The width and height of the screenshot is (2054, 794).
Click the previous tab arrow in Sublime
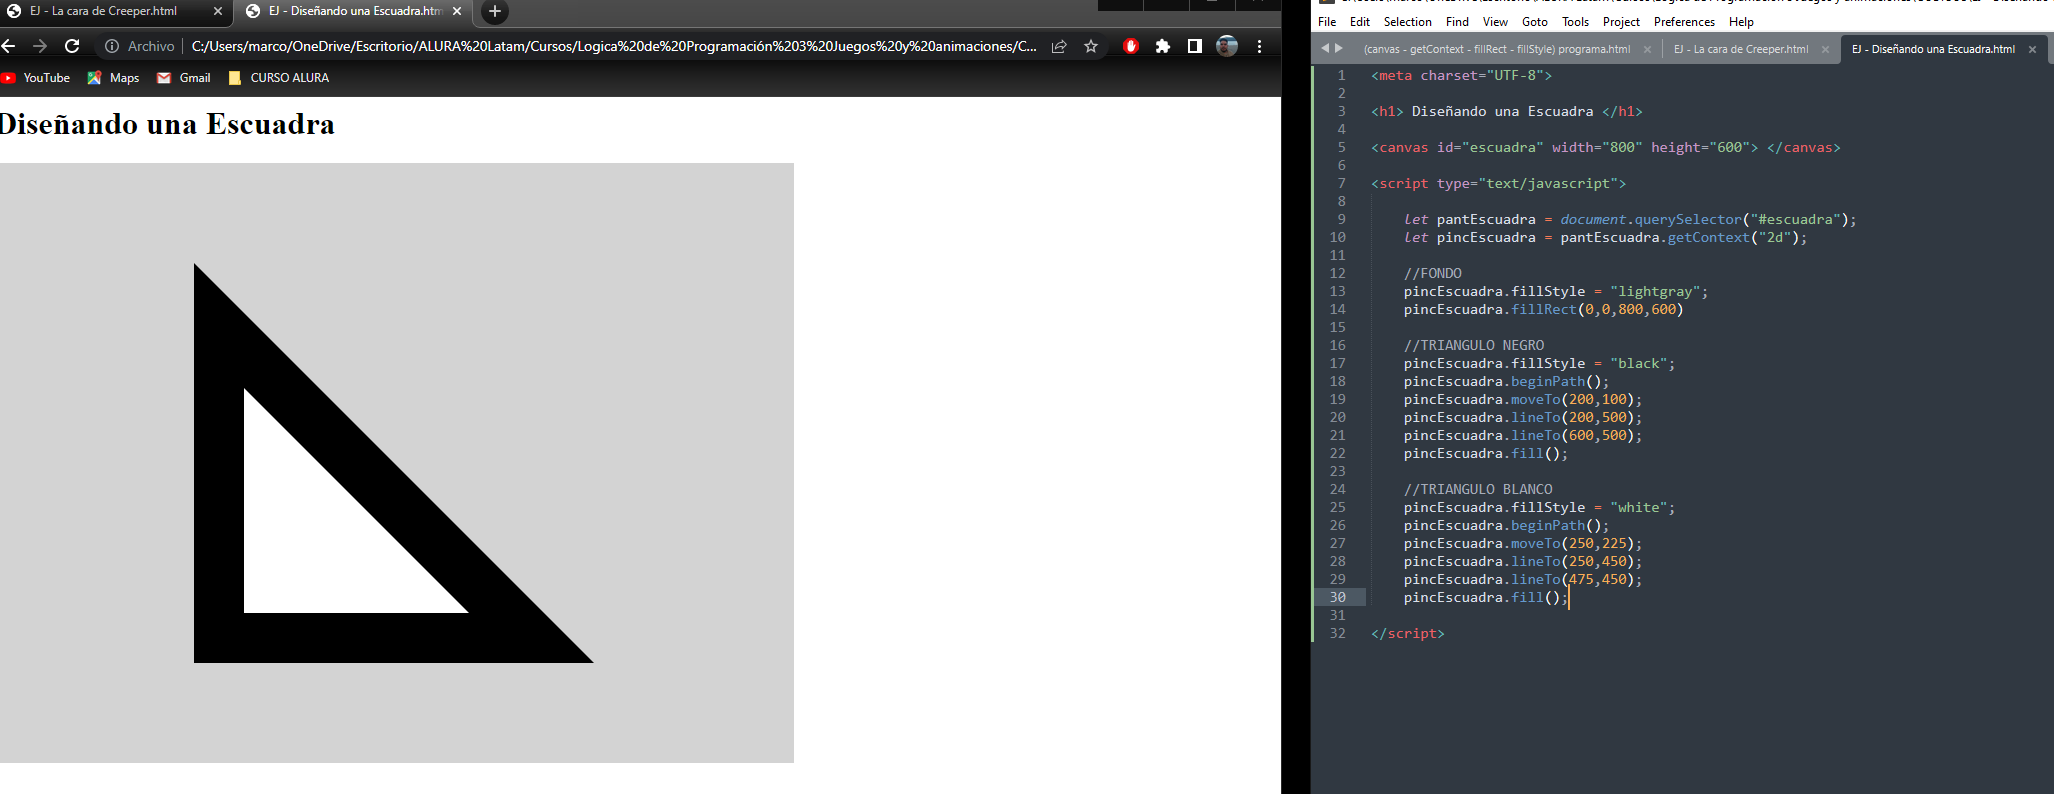1325,48
